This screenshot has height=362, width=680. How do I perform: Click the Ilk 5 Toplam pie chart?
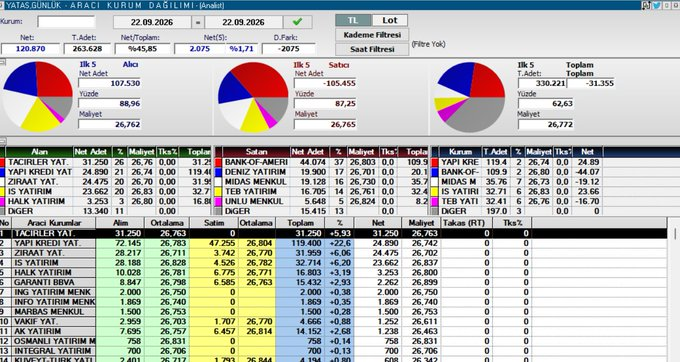[469, 97]
